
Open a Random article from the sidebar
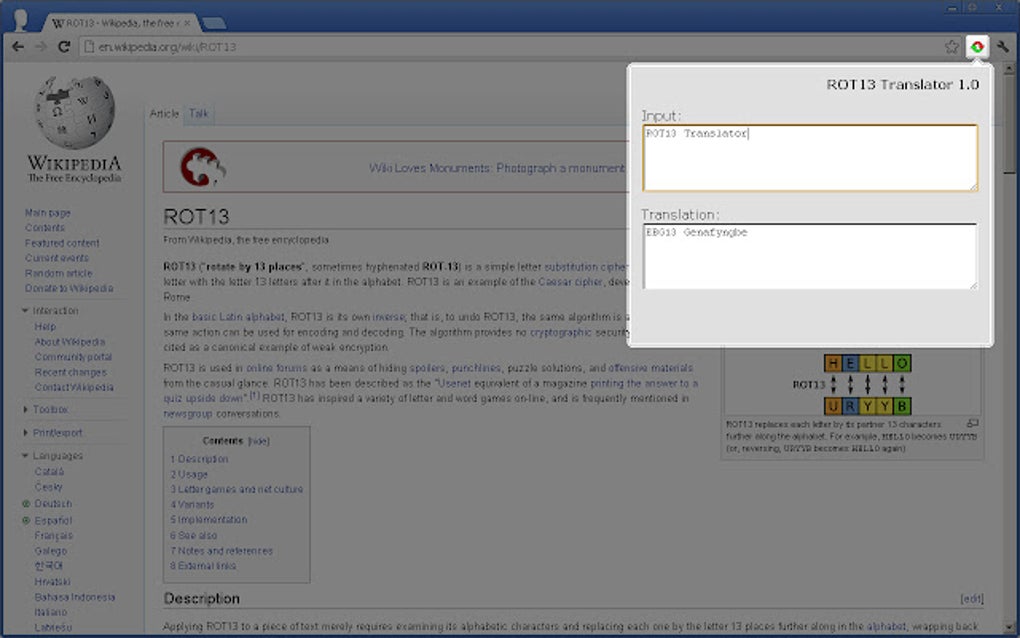pos(58,273)
